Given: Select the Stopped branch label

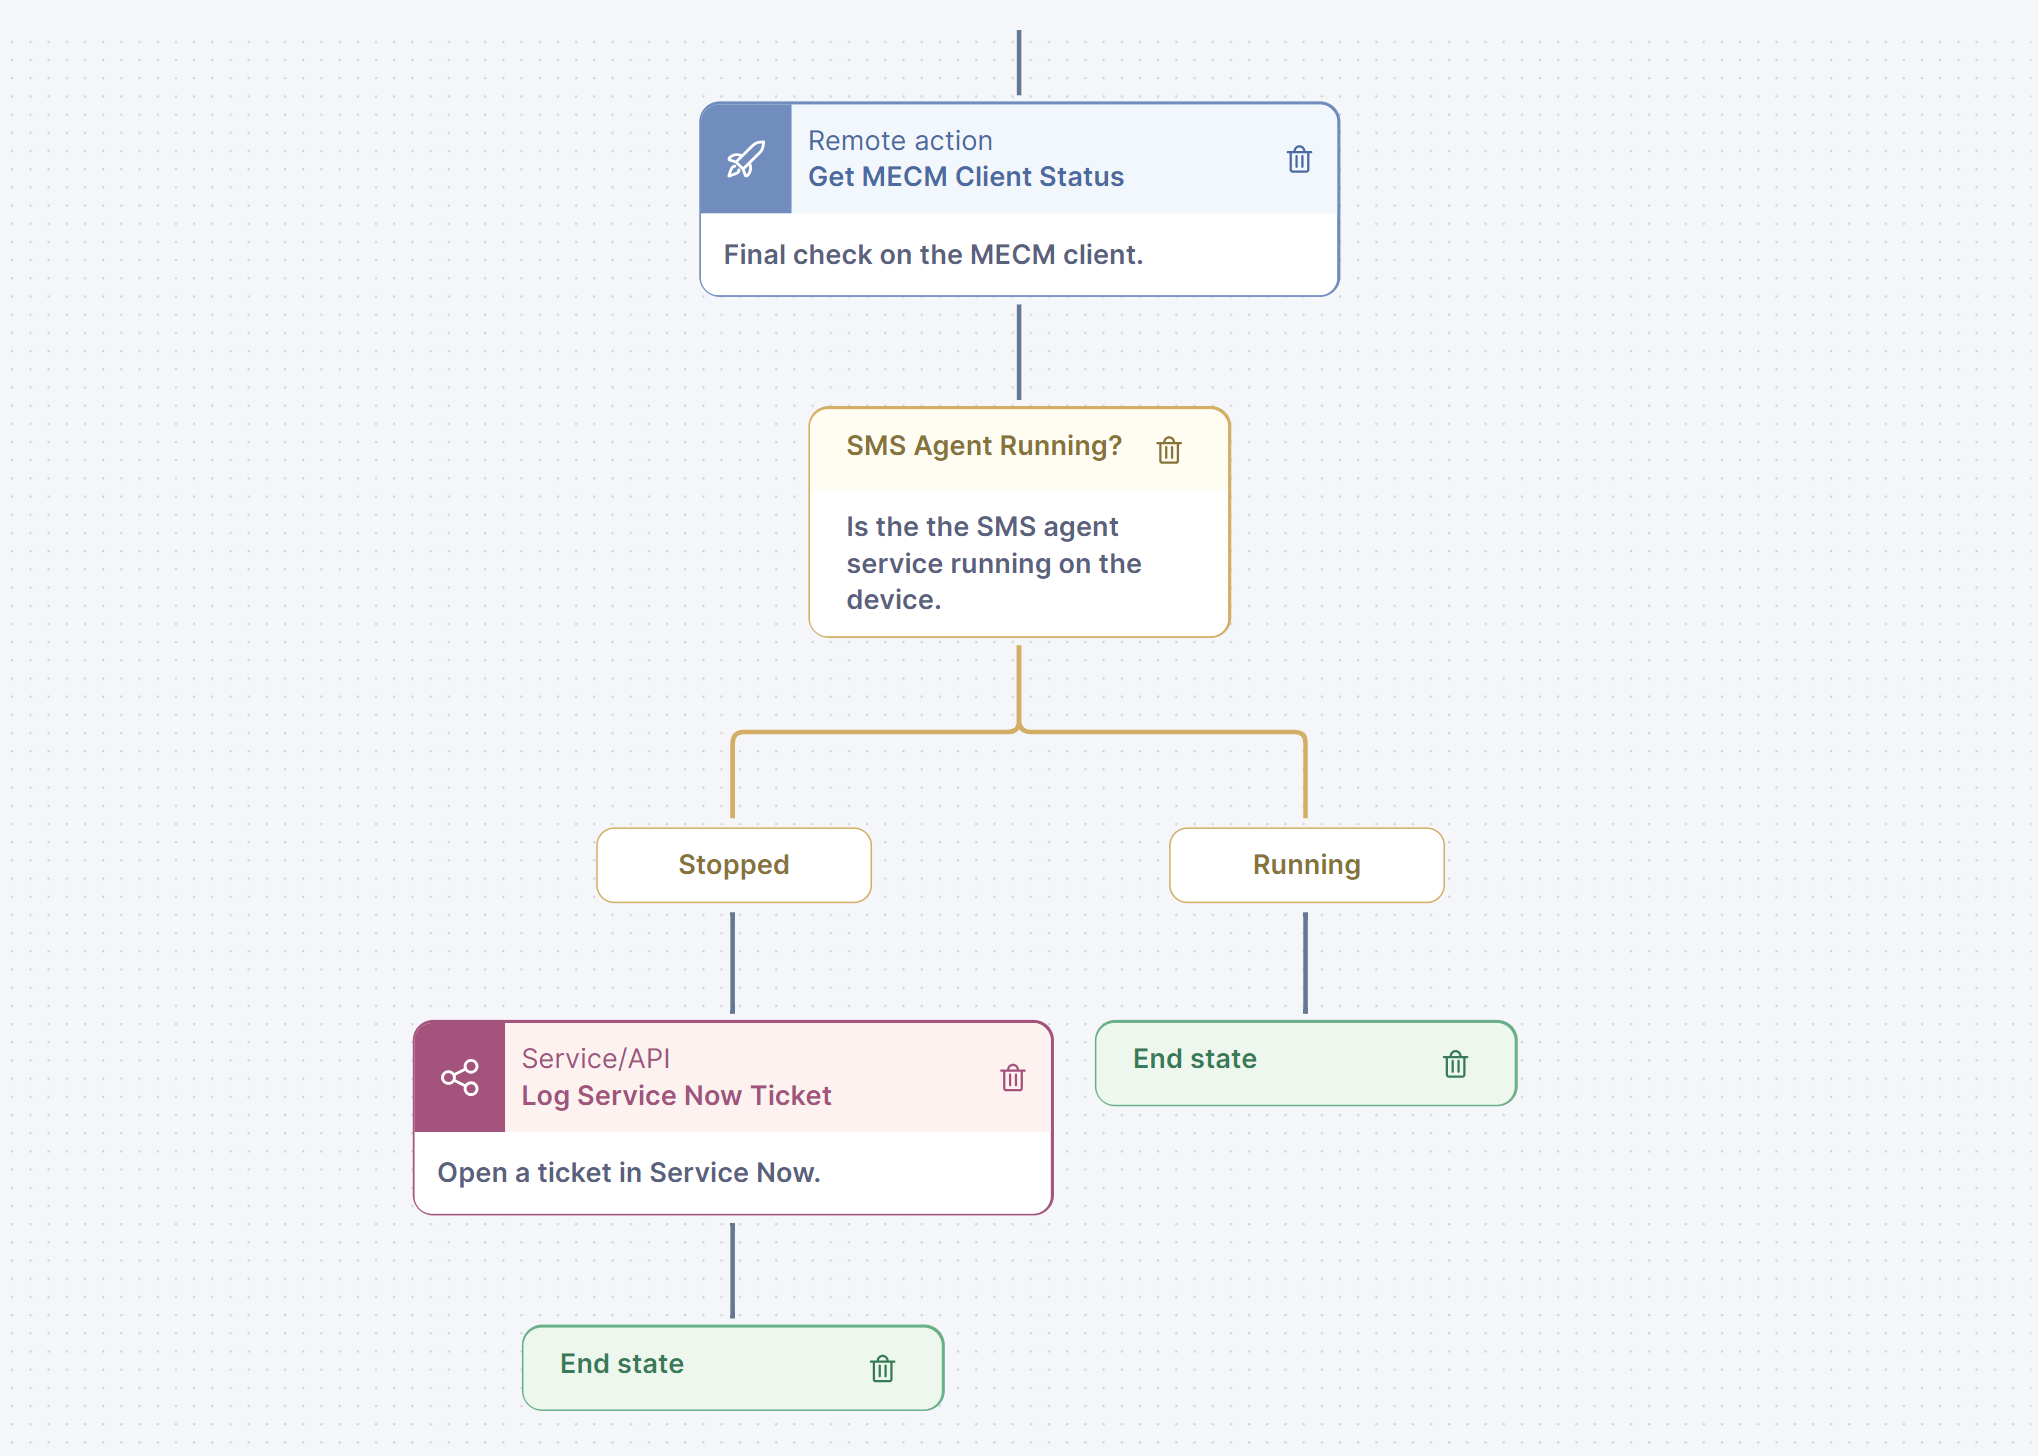Looking at the screenshot, I should [x=733, y=865].
